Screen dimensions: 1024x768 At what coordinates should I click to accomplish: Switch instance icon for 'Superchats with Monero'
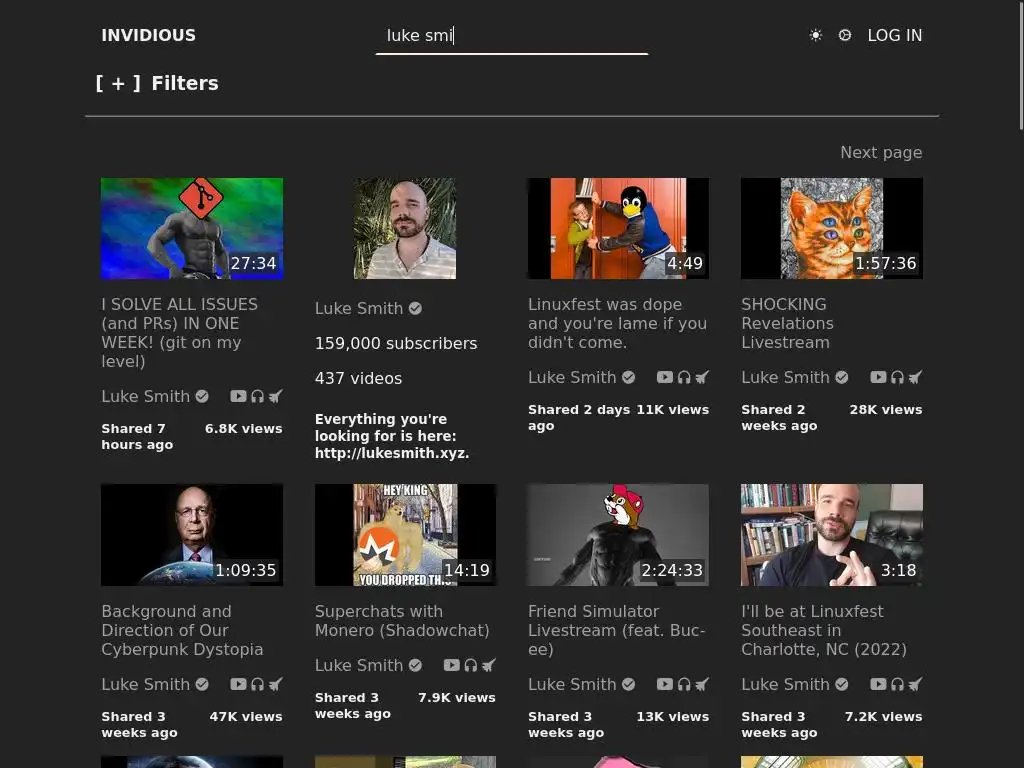click(489, 665)
